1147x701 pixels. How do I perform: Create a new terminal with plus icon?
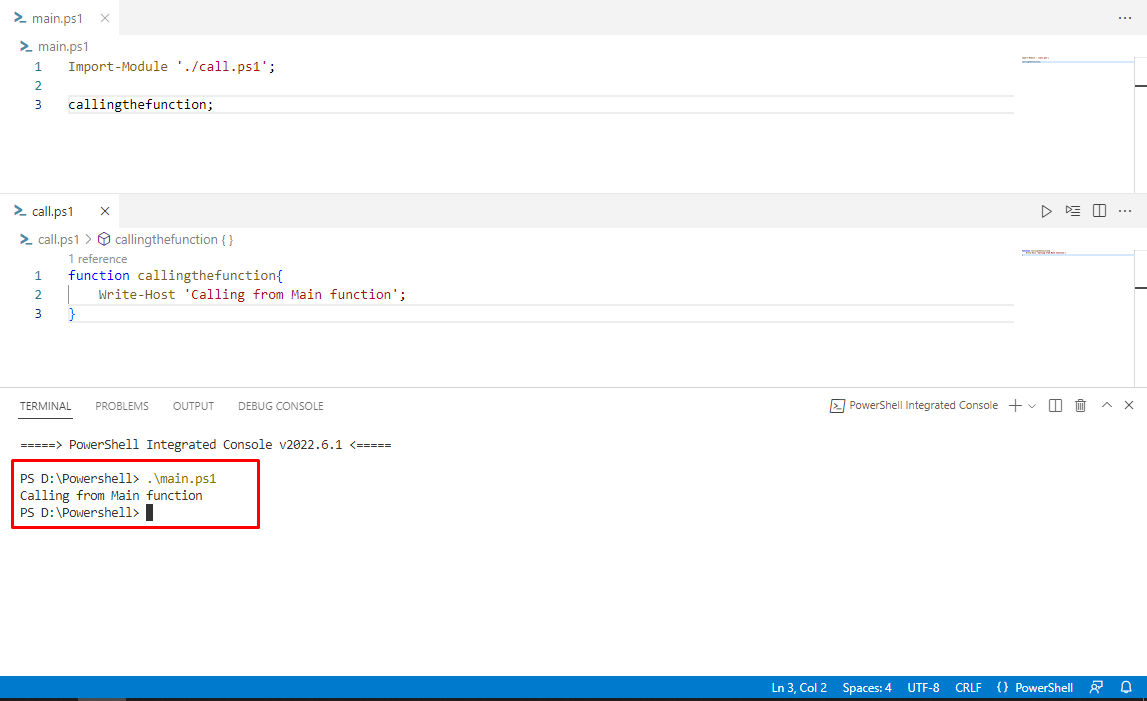1015,406
